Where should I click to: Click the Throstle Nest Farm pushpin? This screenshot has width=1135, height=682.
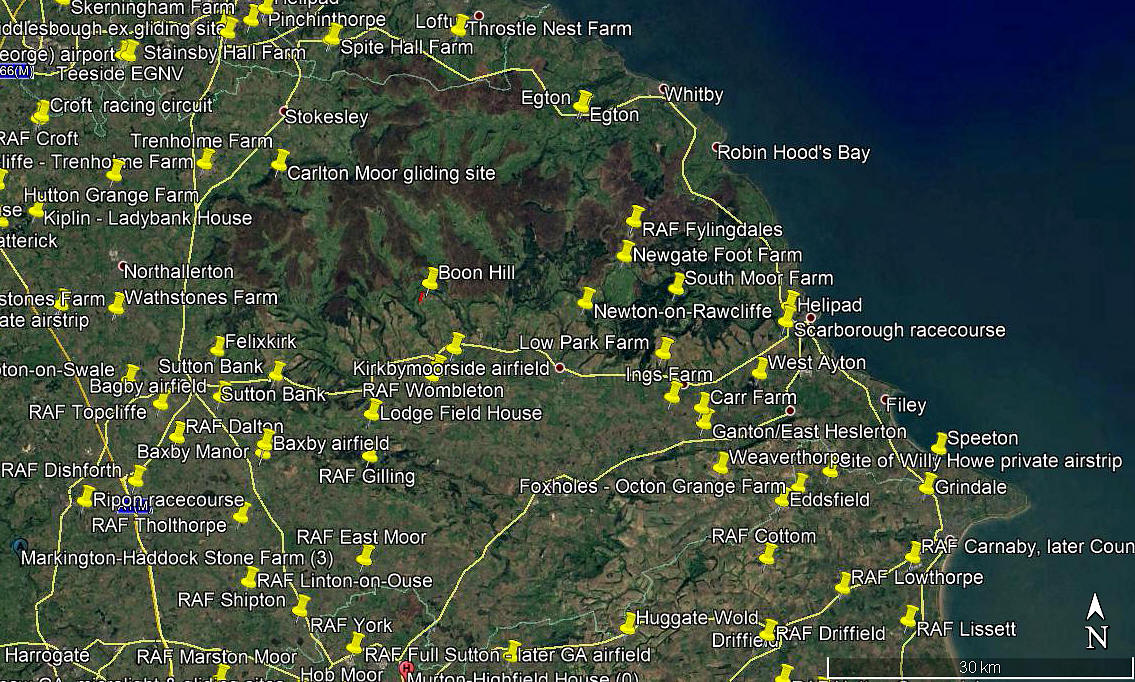click(458, 25)
